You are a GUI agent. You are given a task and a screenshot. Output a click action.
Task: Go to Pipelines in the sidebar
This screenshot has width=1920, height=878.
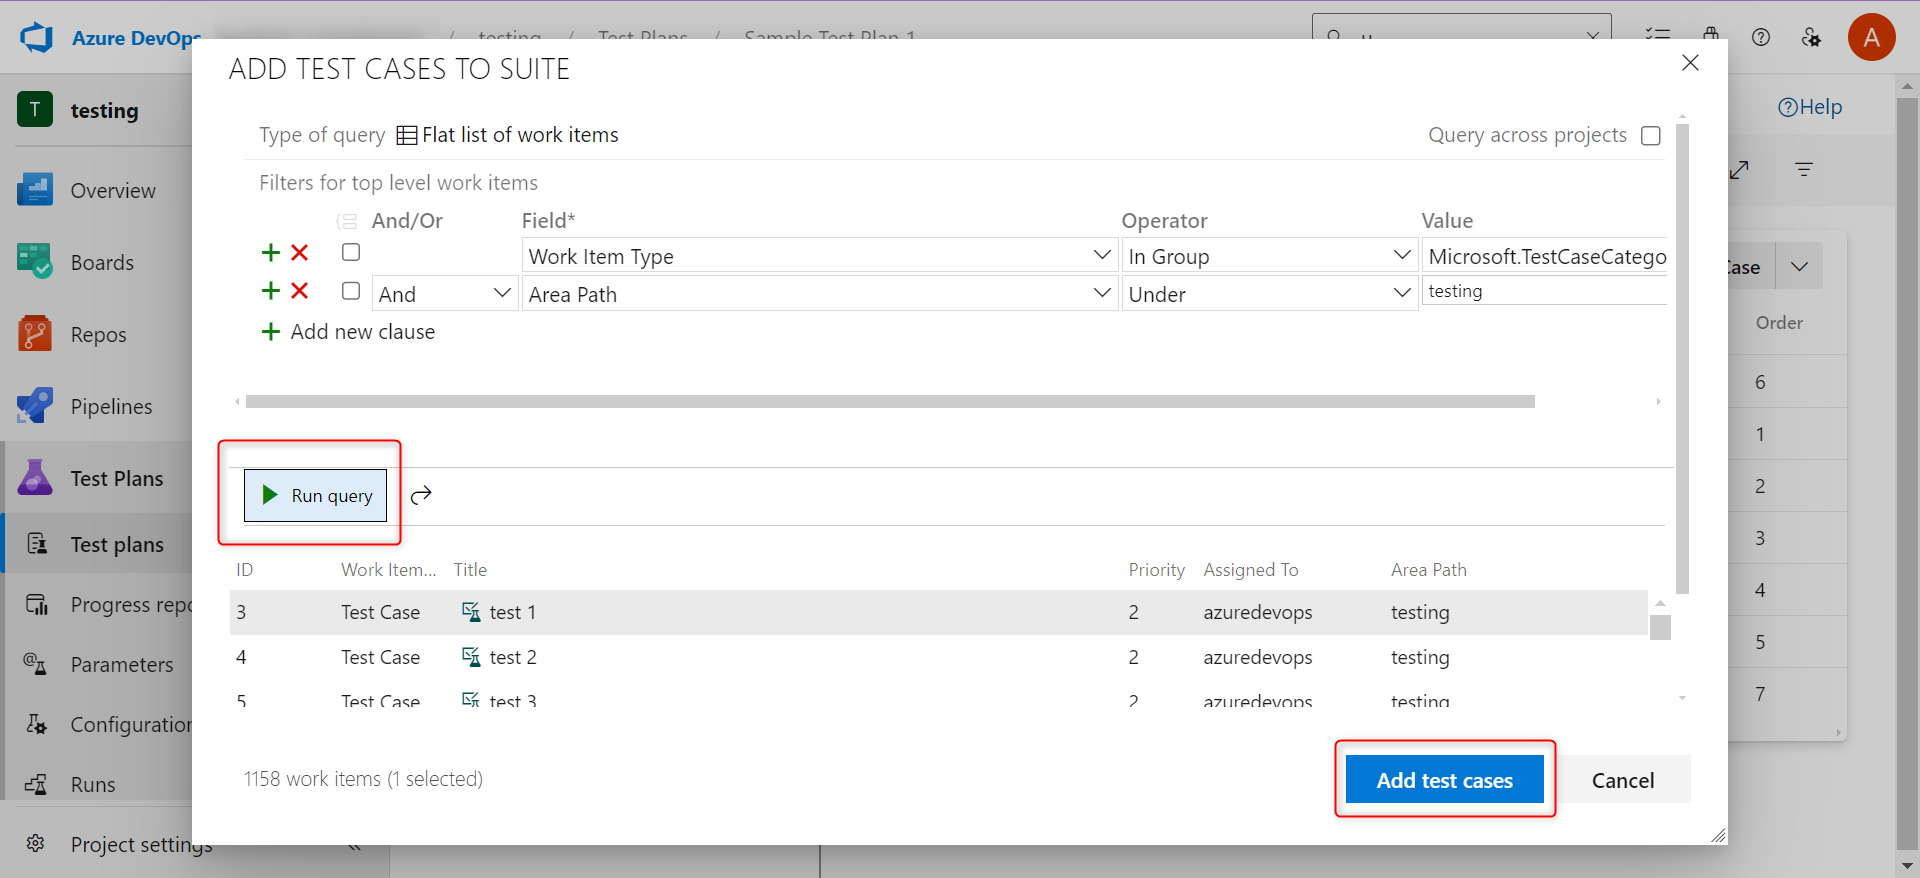111,407
